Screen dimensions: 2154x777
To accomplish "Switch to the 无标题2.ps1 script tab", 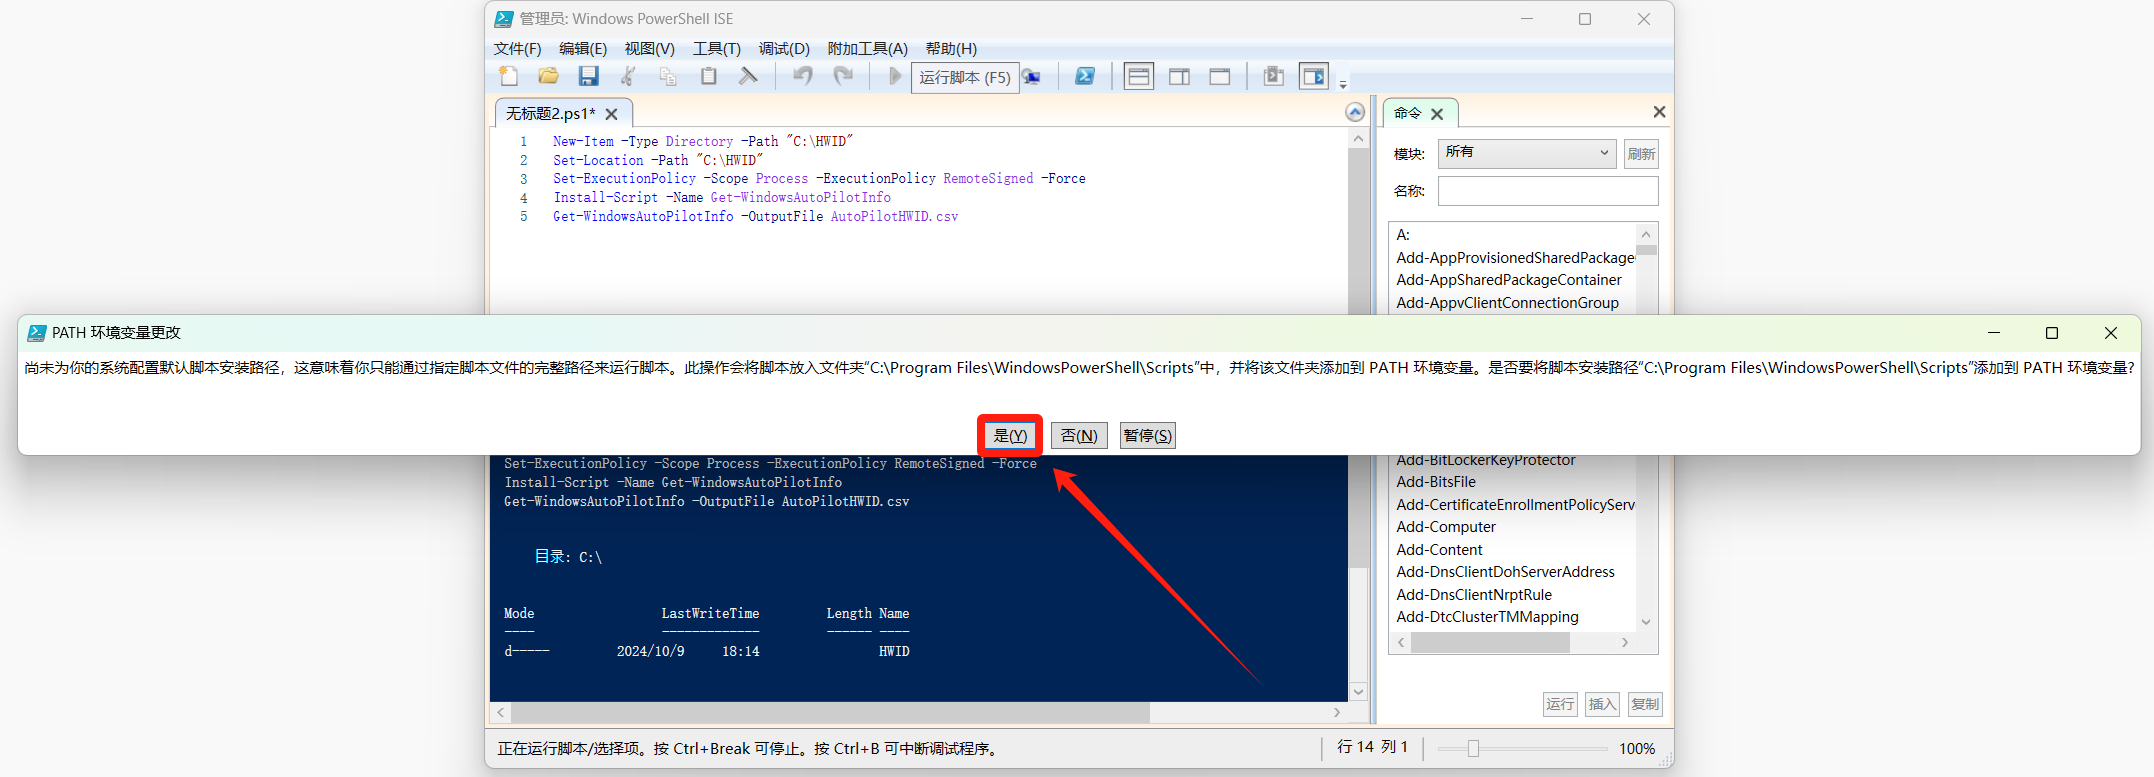I will 550,114.
